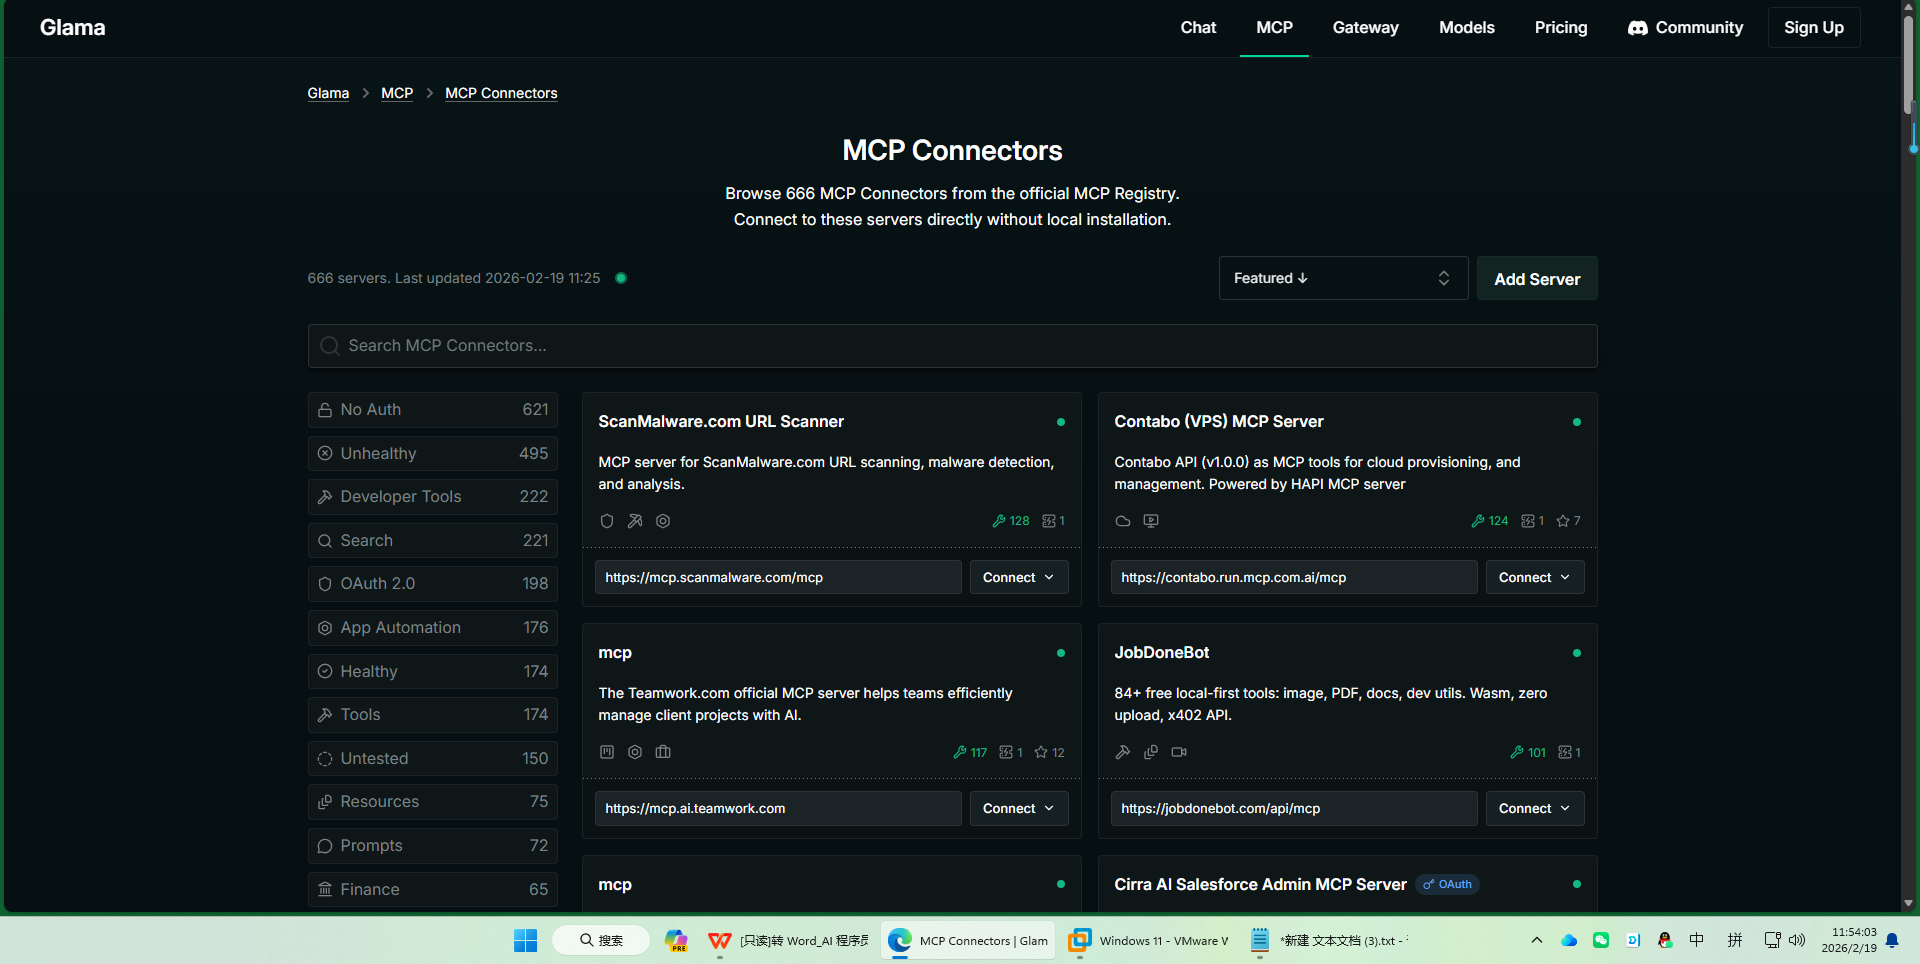Click the cloud icon on Contabo card

[1123, 521]
